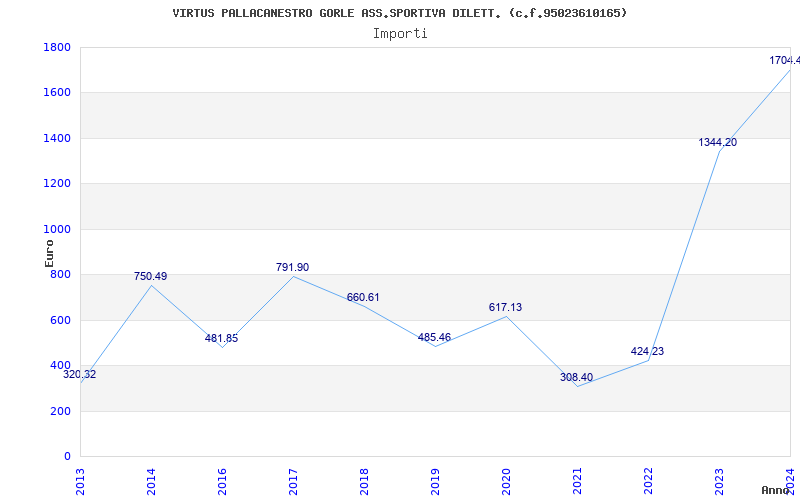The image size is (800, 500).
Task: Click y-axis value 0
Action: (67, 457)
